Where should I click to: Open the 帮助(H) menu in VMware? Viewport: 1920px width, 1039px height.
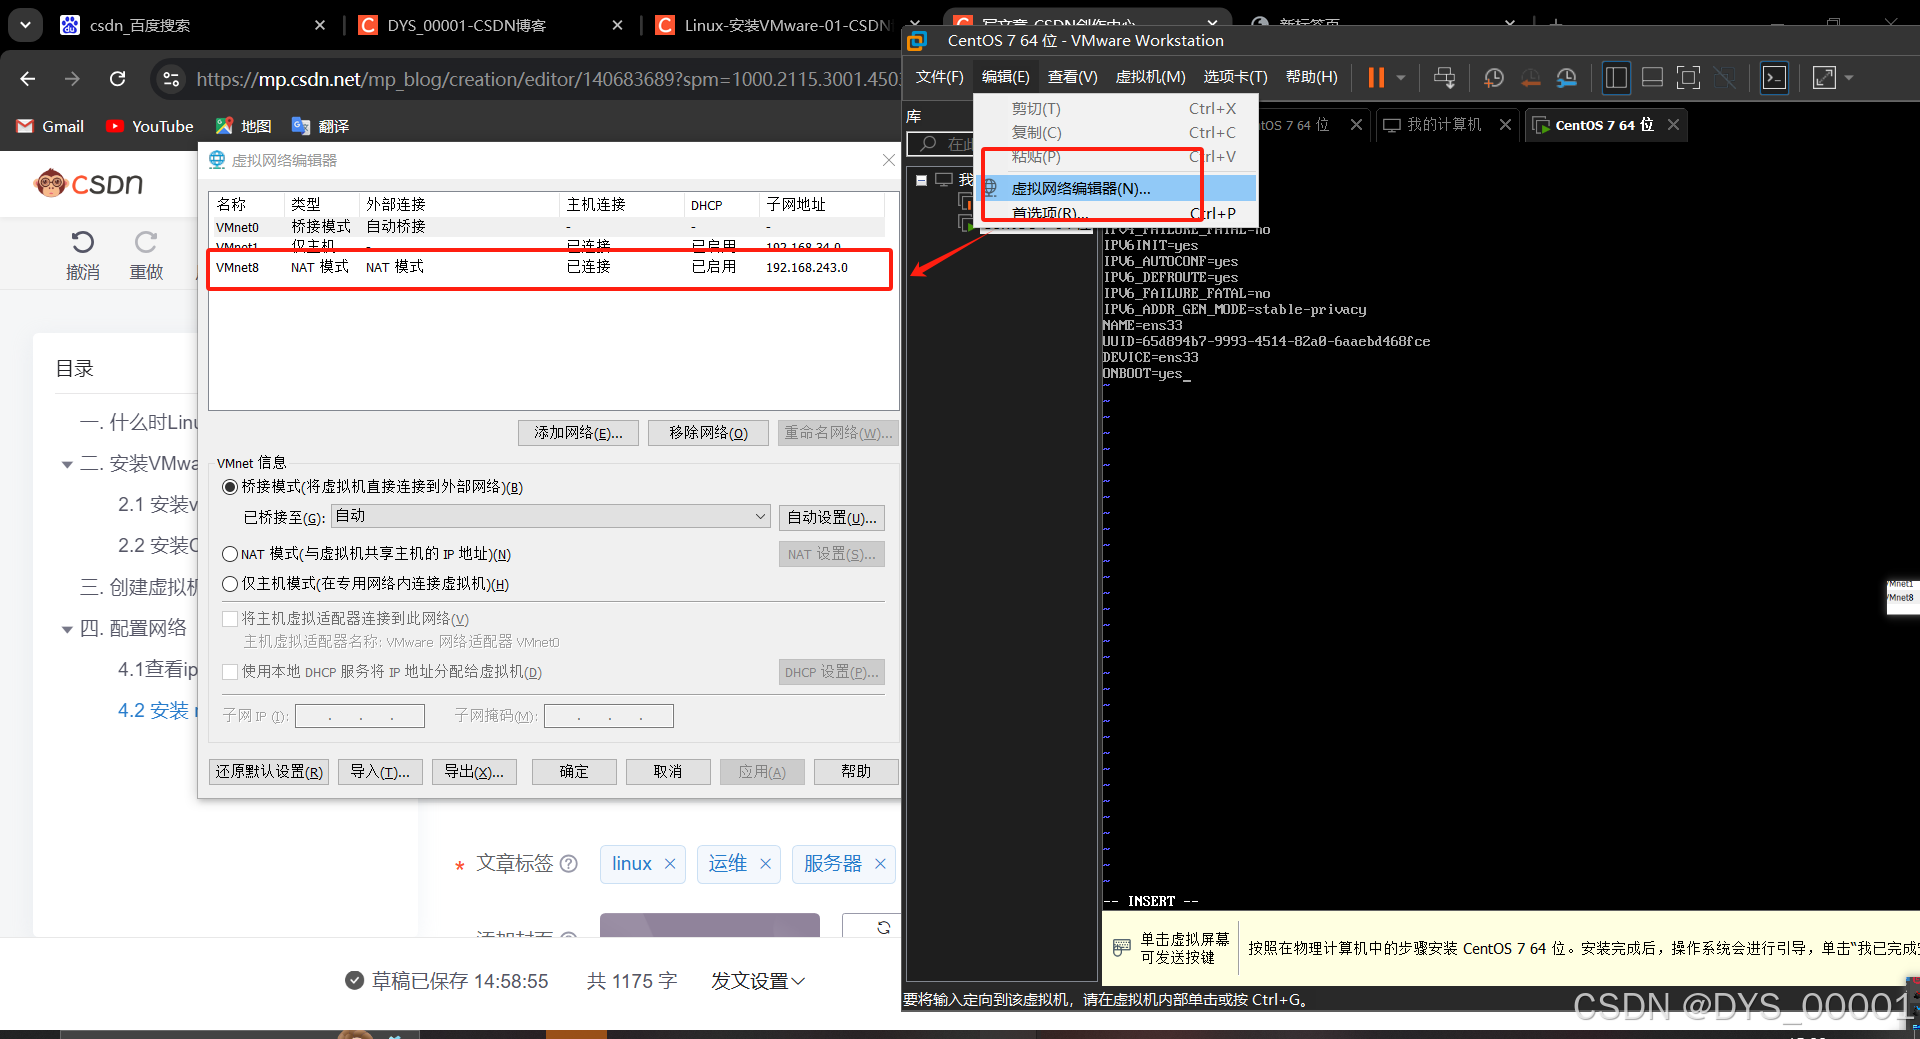click(x=1311, y=77)
